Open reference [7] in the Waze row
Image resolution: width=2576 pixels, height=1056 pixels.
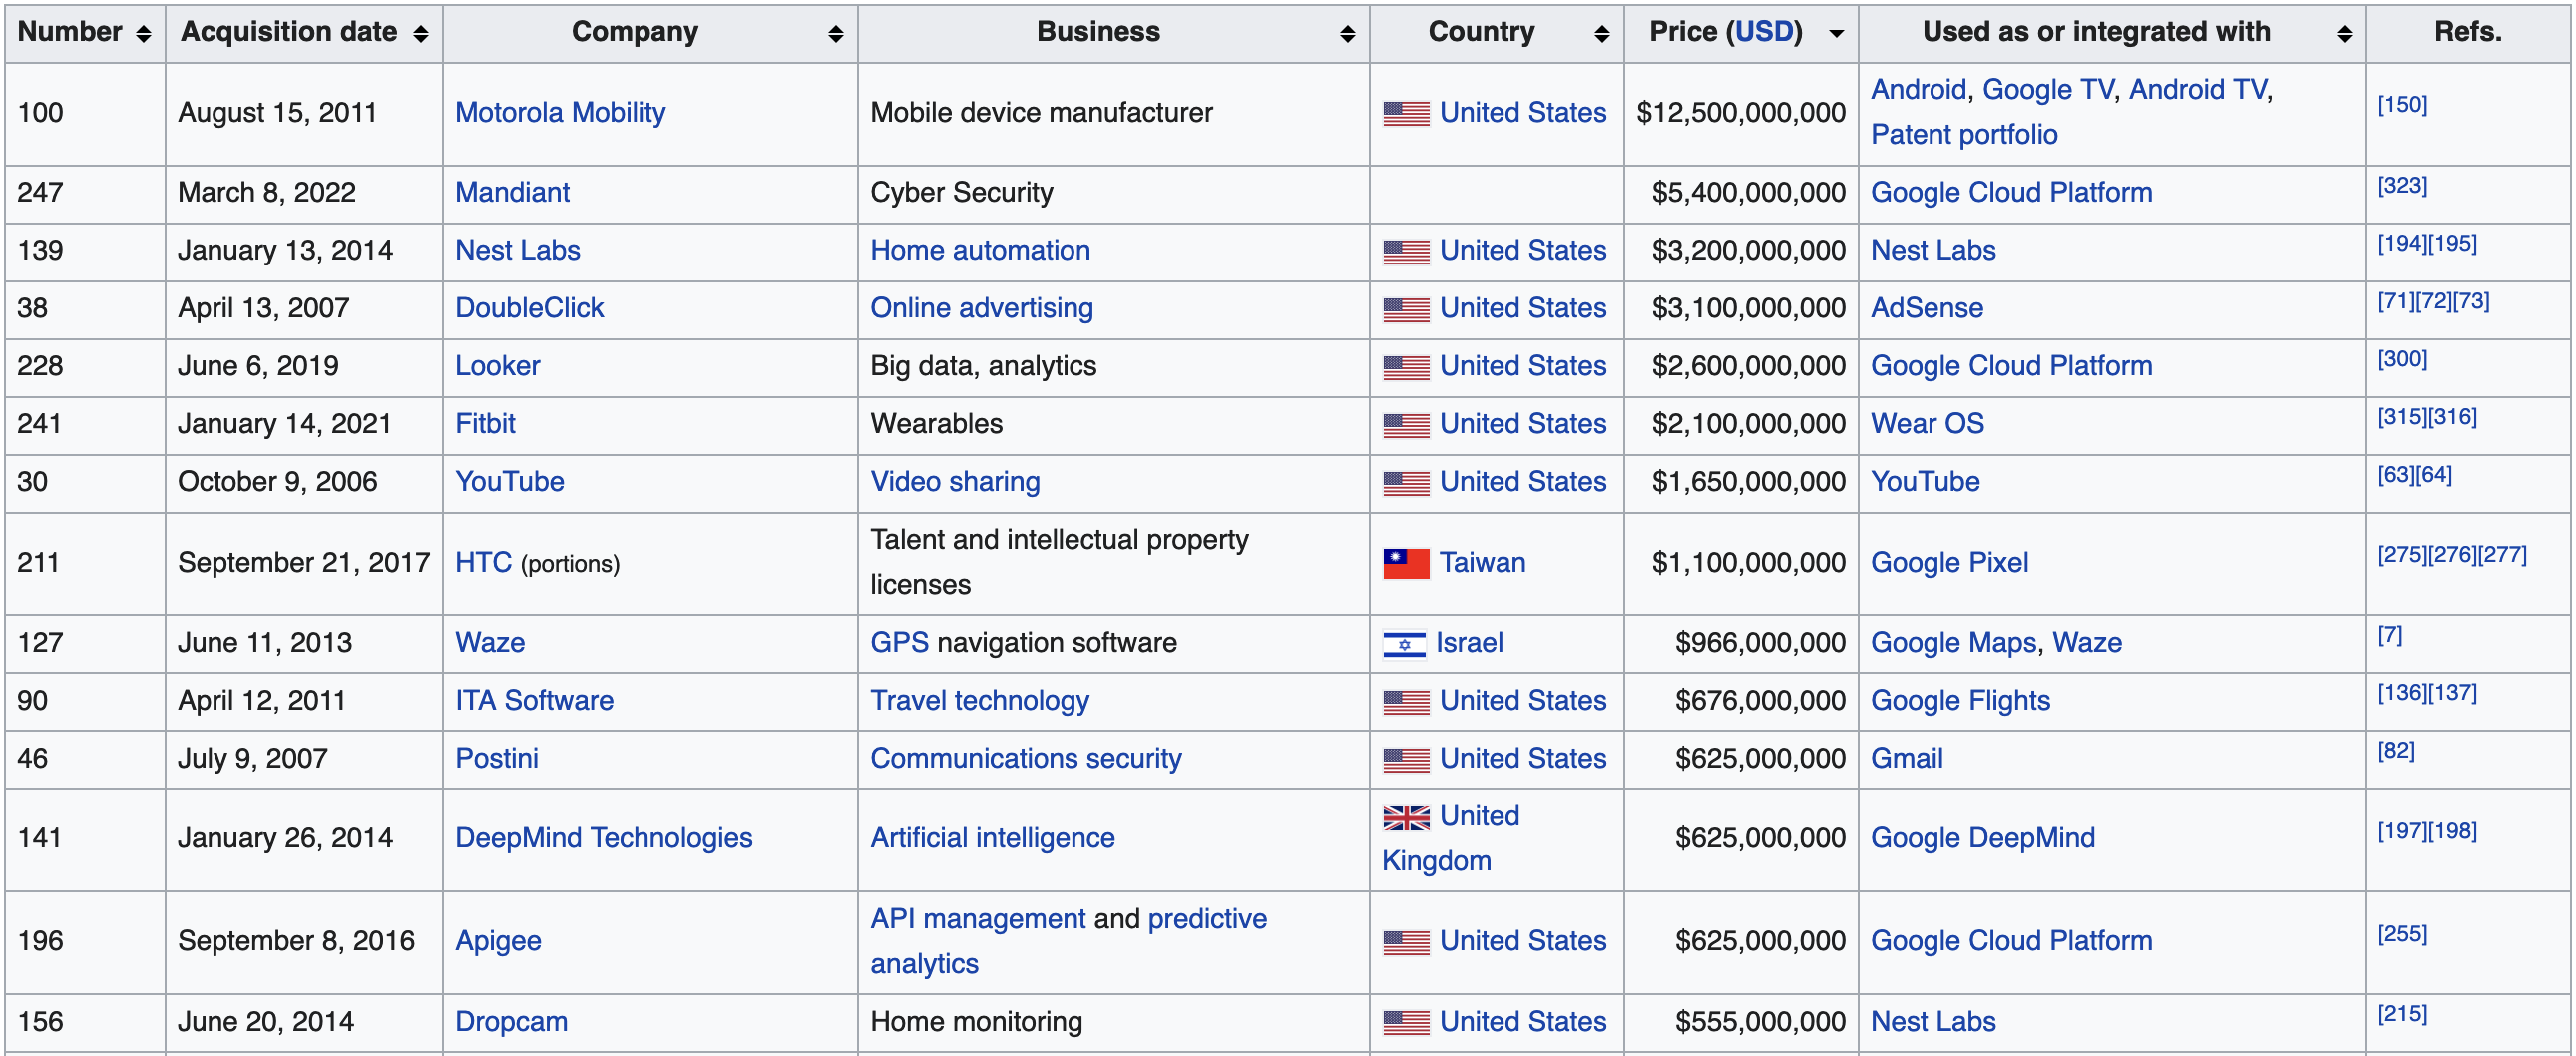[x=2392, y=634]
